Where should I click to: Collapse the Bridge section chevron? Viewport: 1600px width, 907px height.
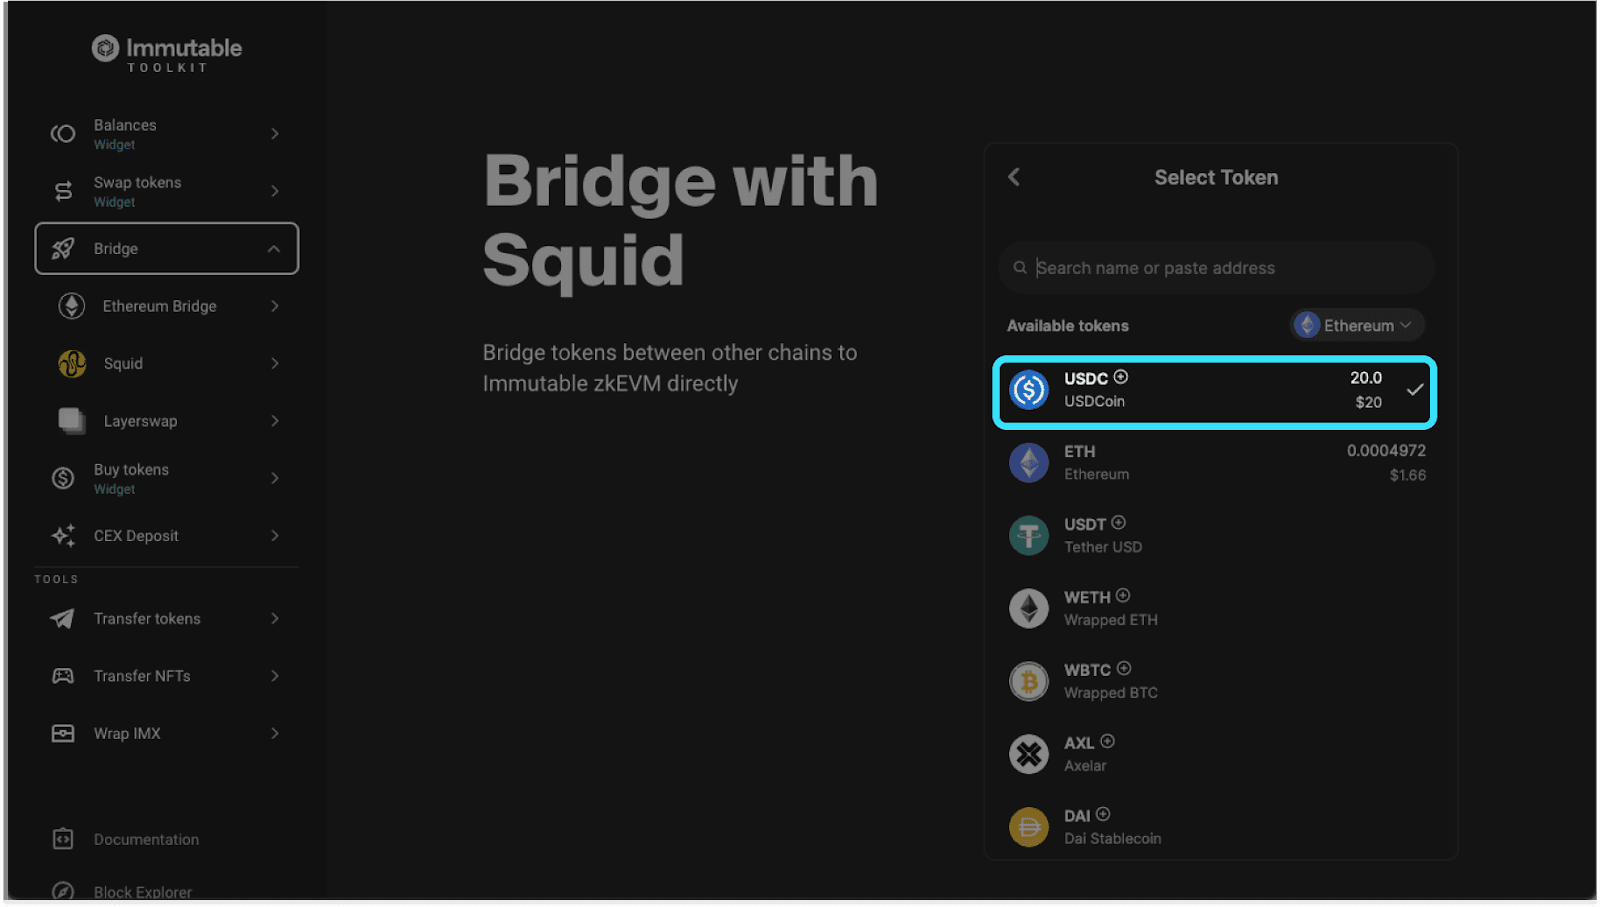point(273,248)
